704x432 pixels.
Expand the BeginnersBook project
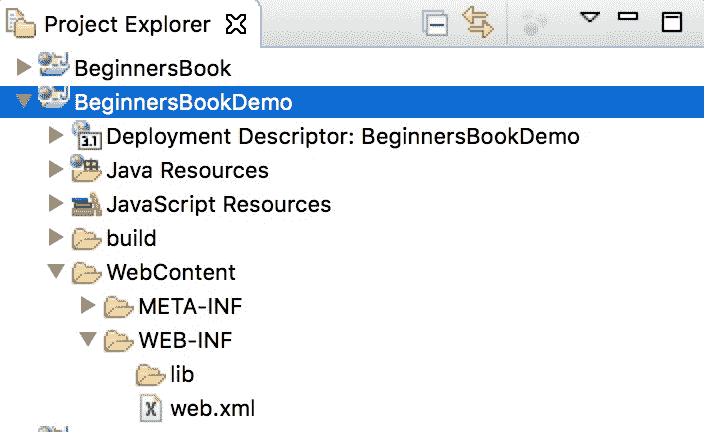pyautogui.click(x=25, y=68)
